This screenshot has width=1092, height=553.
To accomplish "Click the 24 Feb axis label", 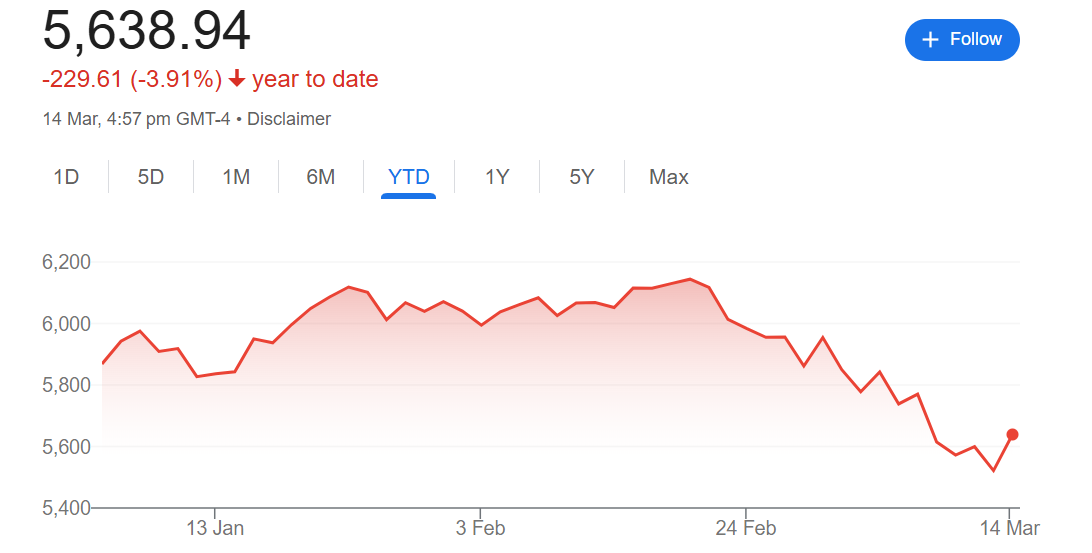I will click(745, 528).
